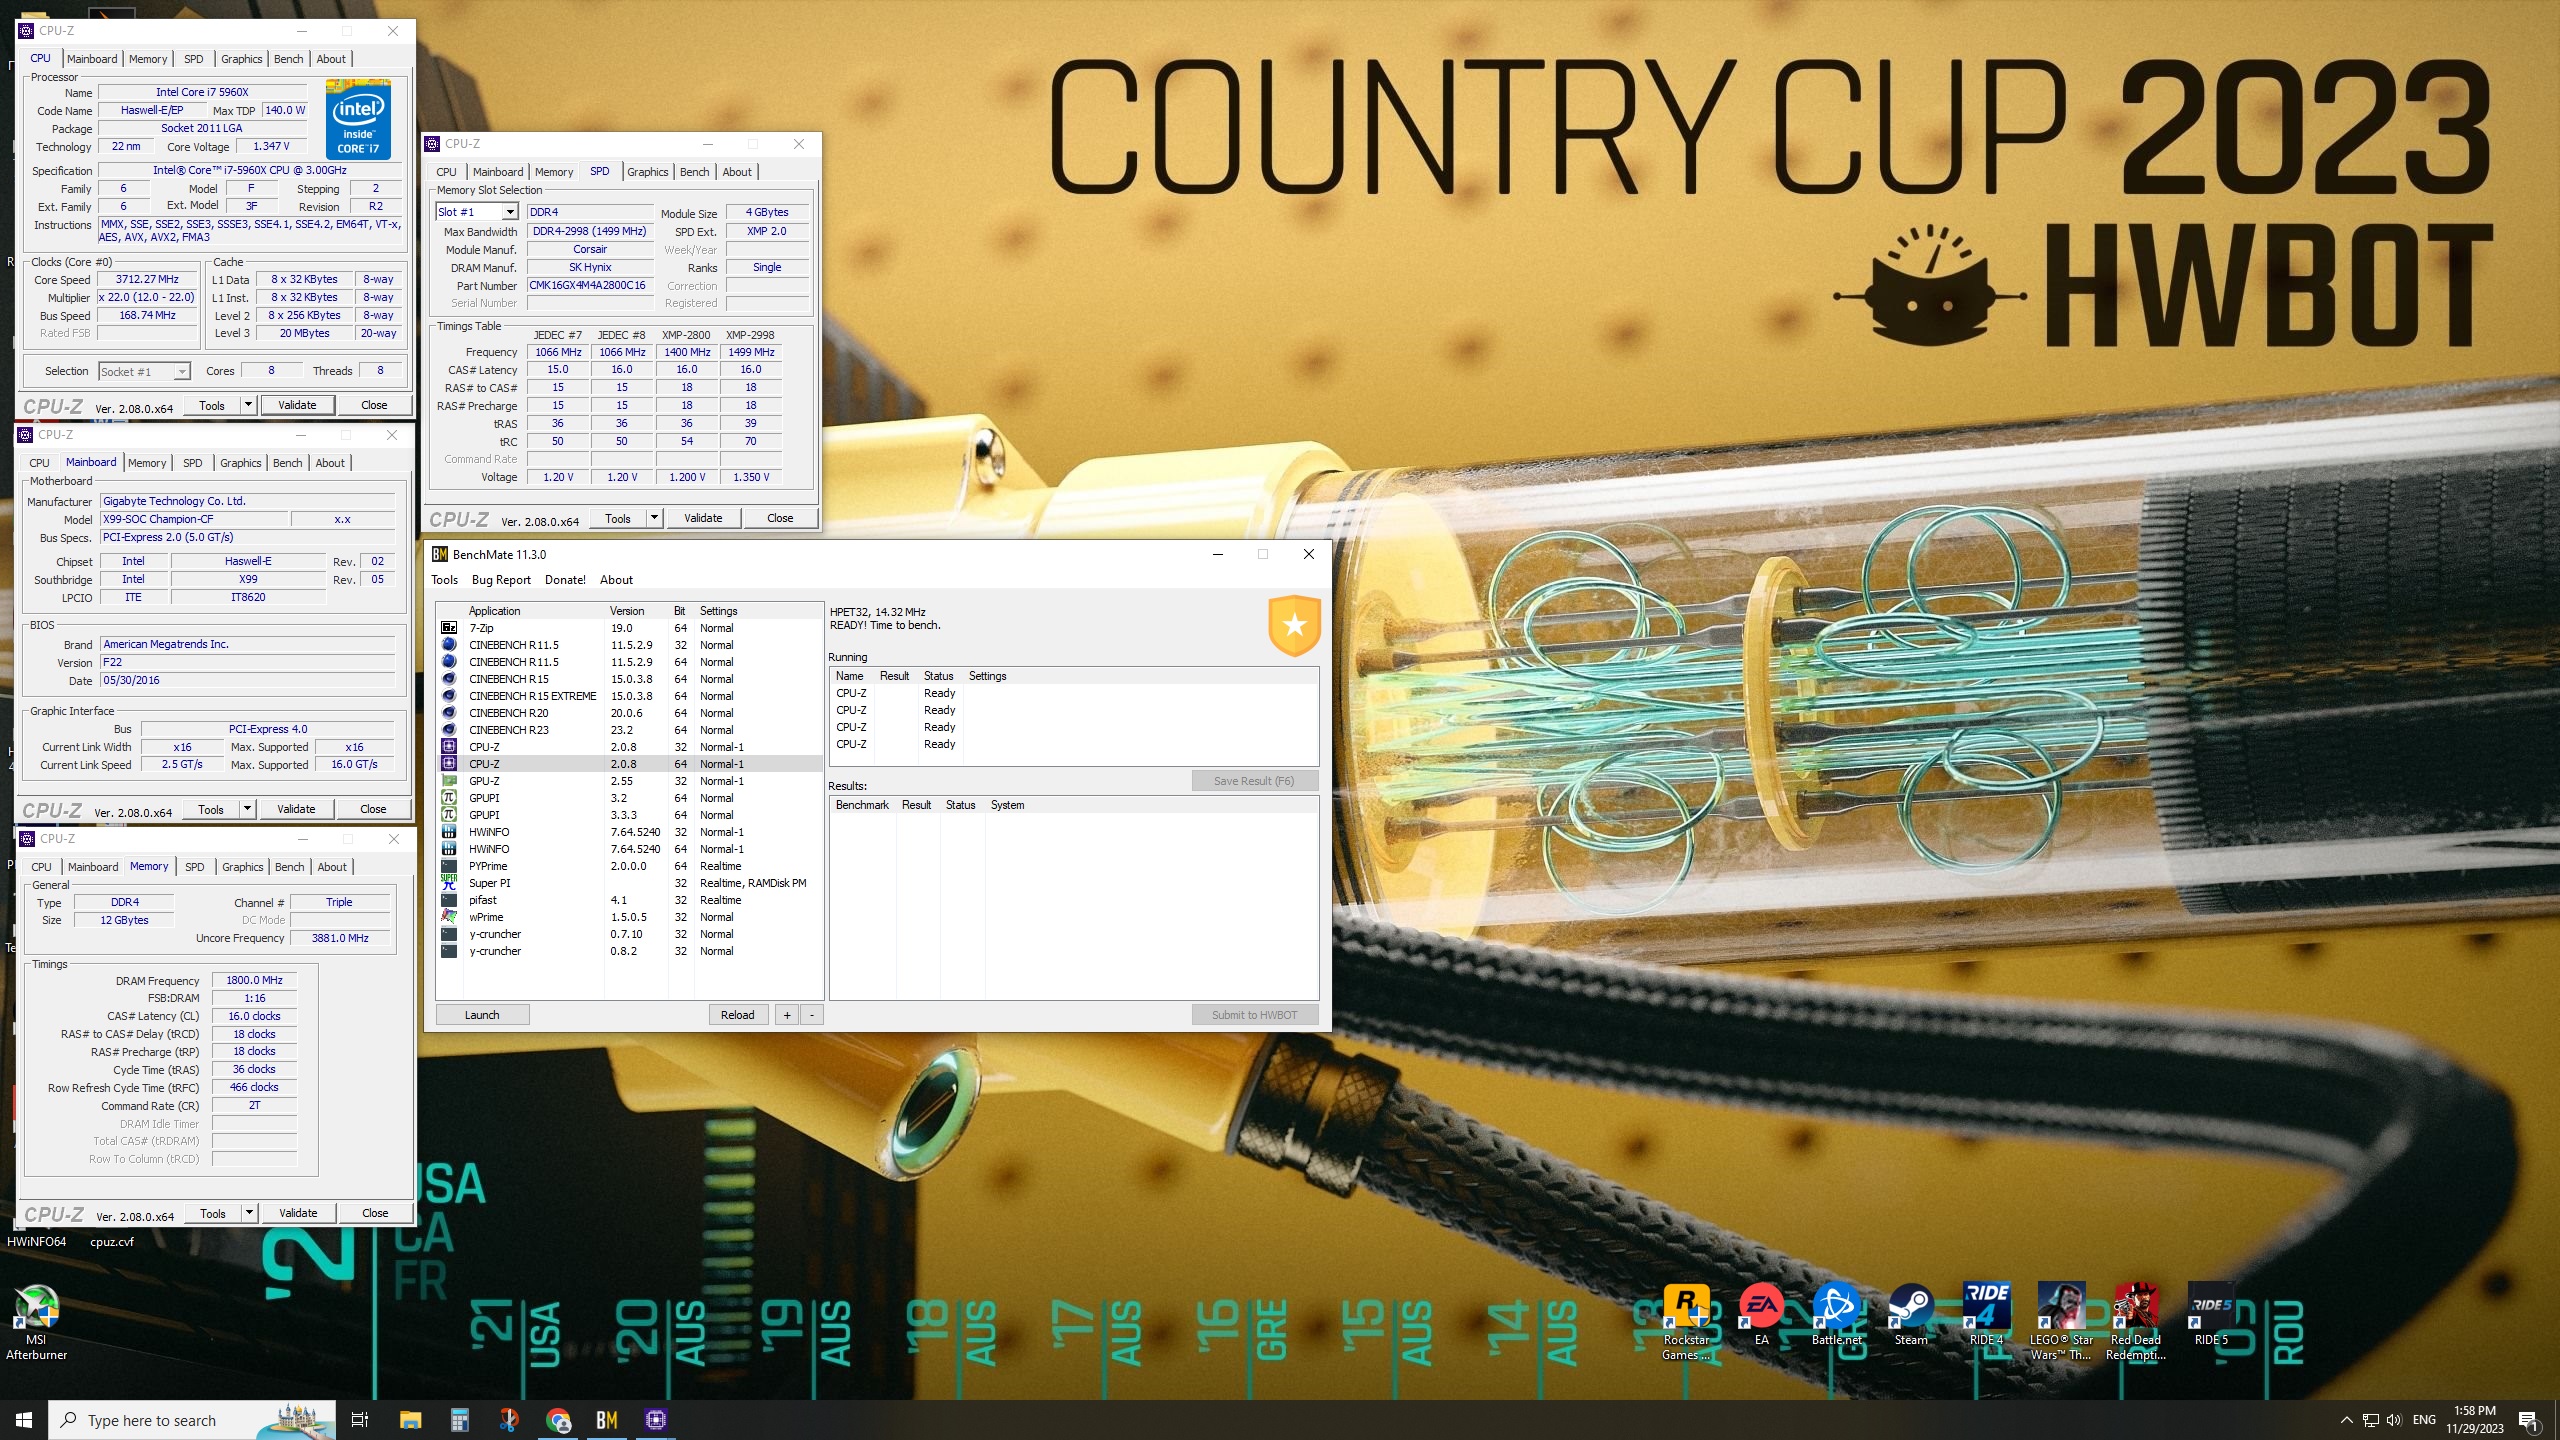
Task: Open BenchMate Donate! menu
Action: point(565,580)
